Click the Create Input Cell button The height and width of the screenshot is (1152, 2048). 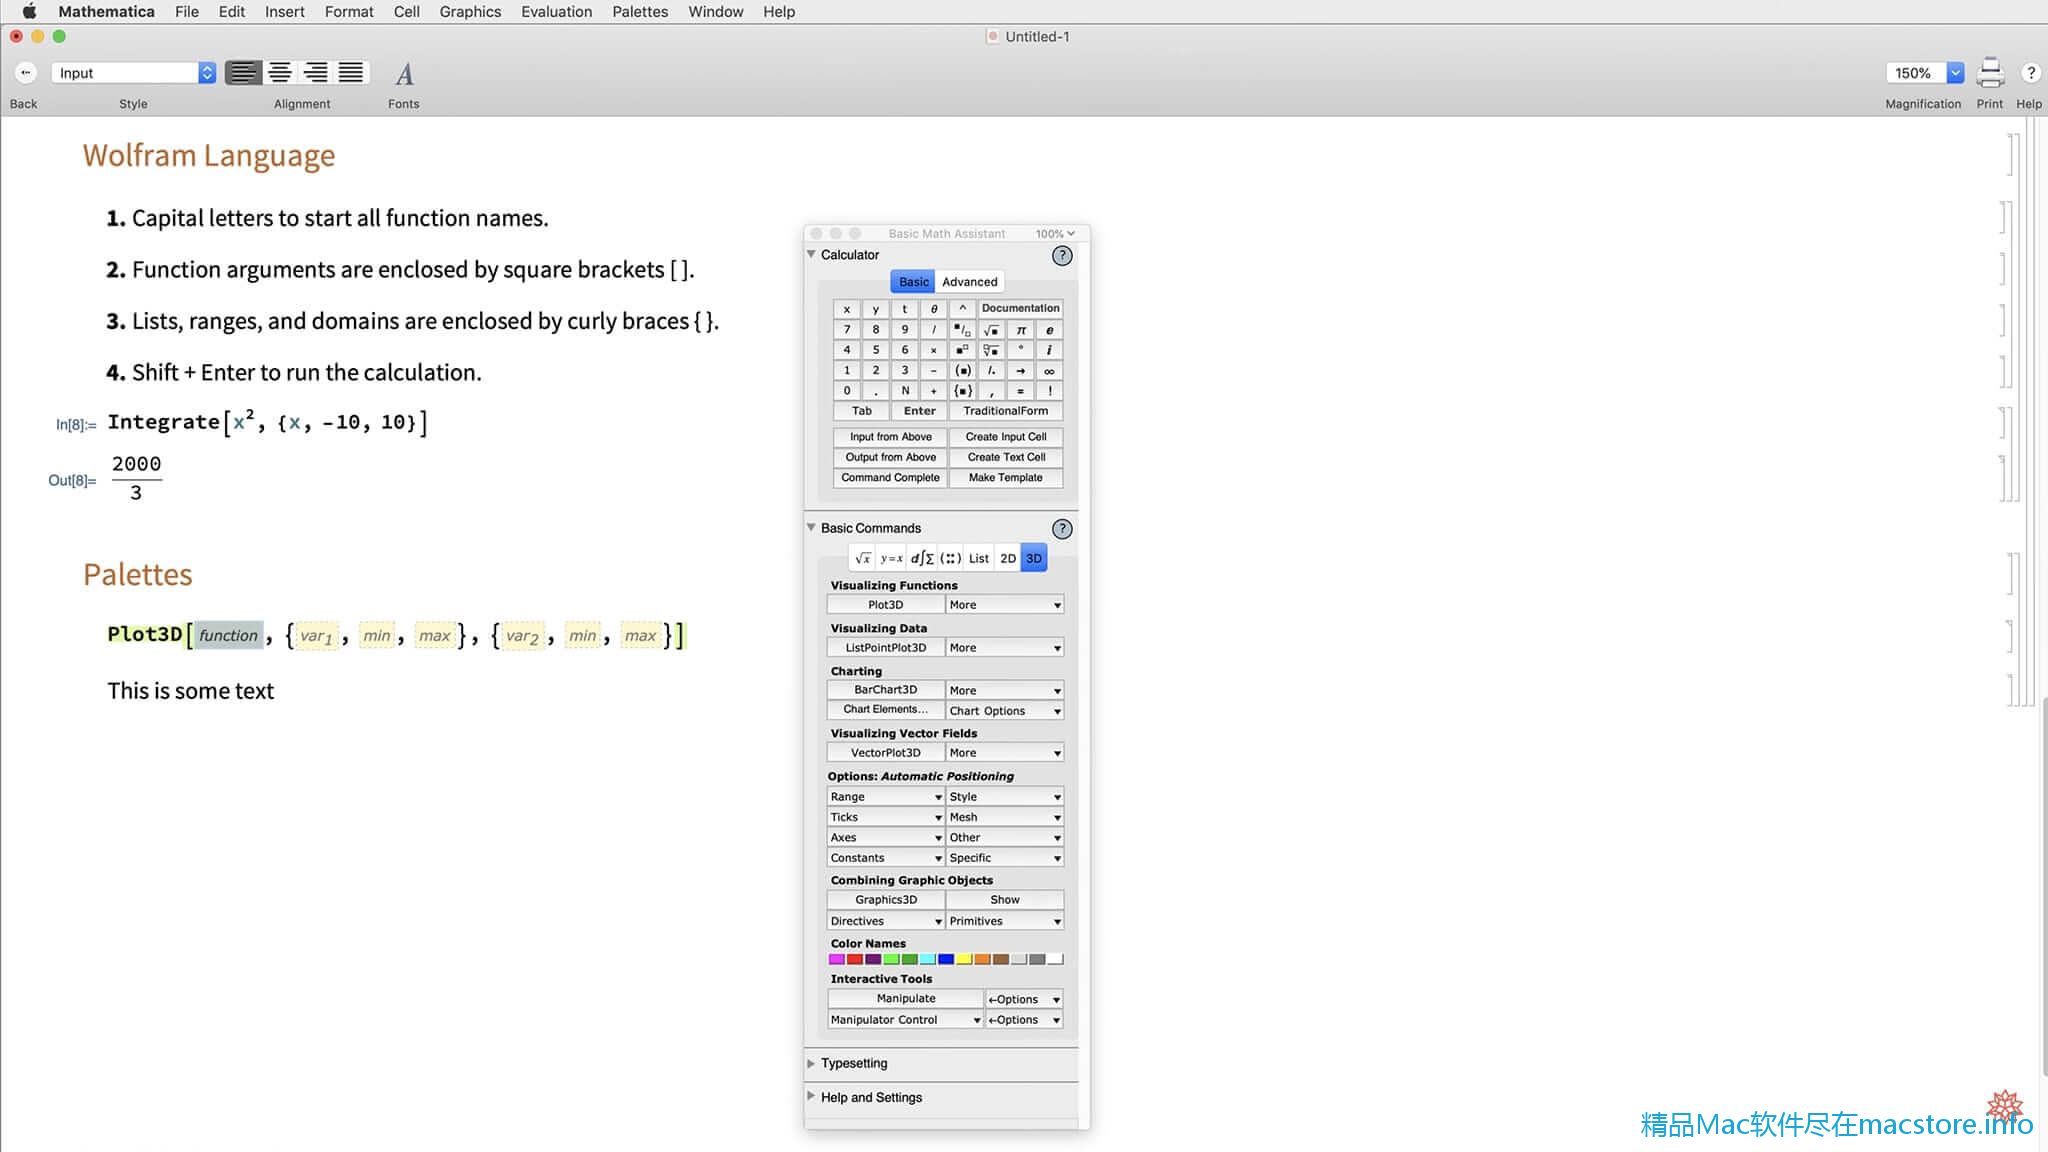(x=1006, y=437)
